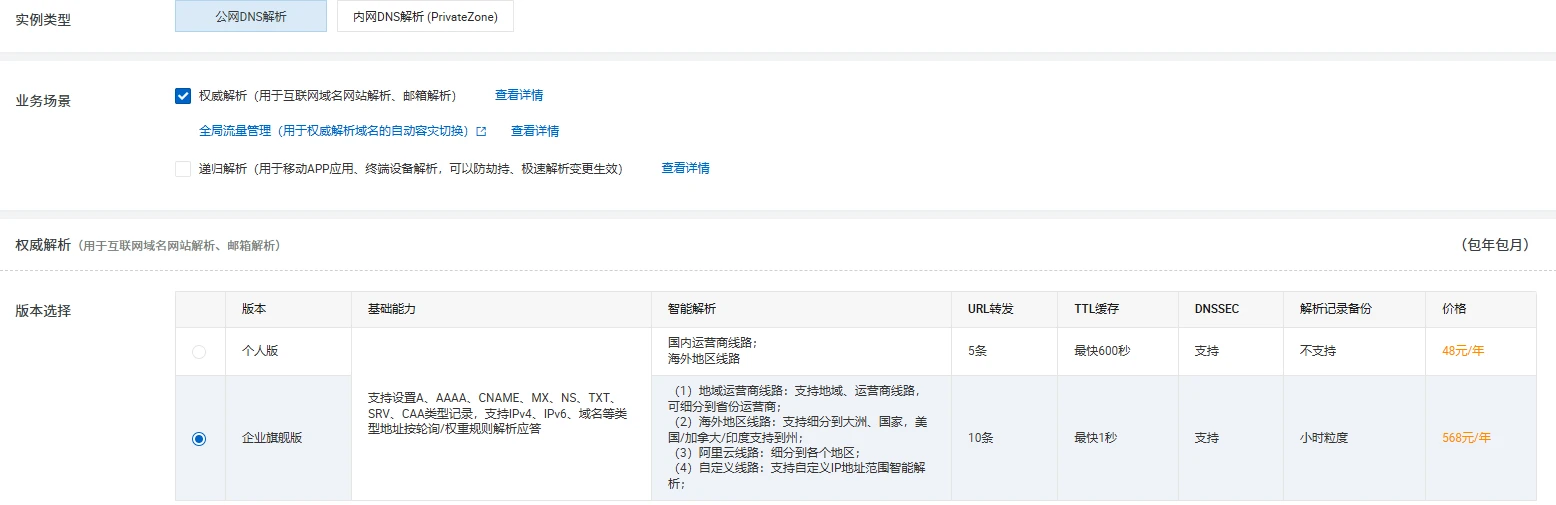This screenshot has width=1556, height=505.
Task: Click the 价格 column header
Action: [x=1454, y=310]
